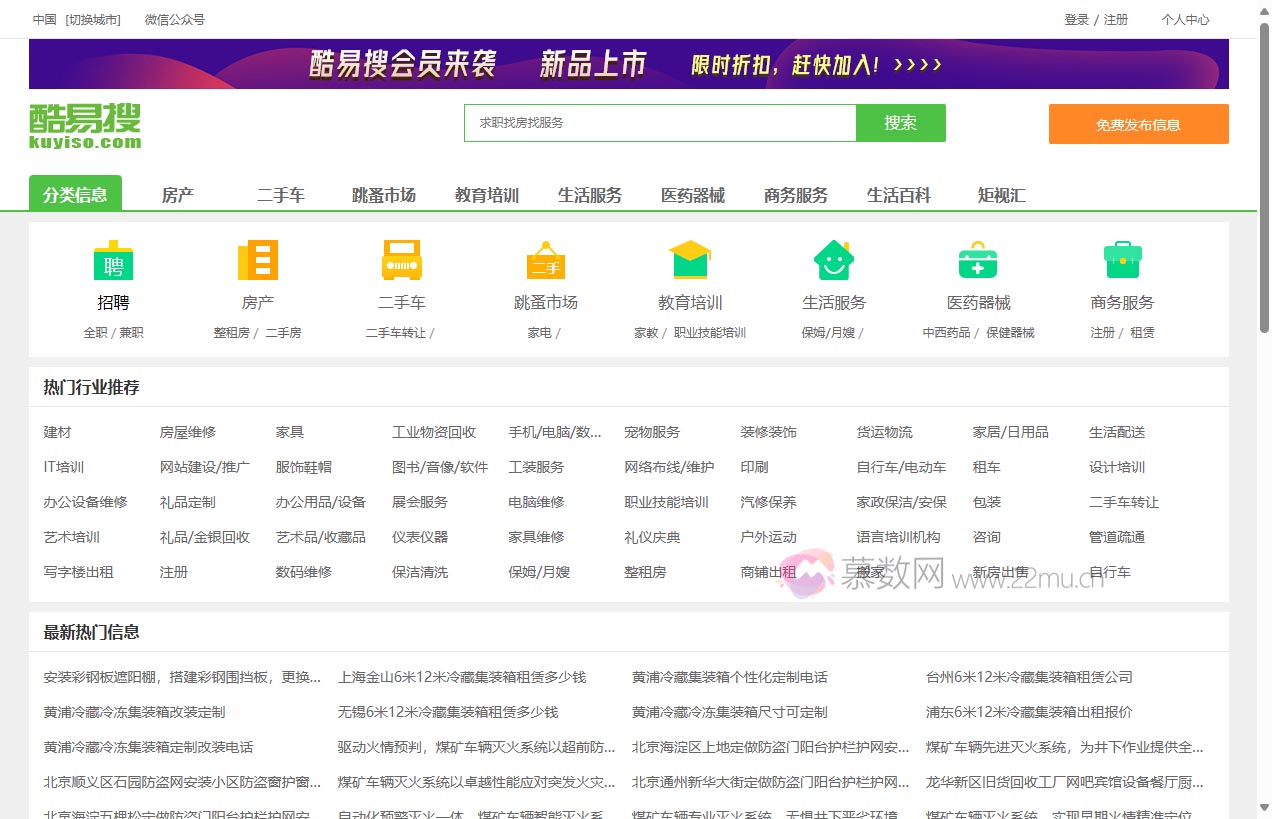Open the 商务服务 (business services) icon
Screen dimensions: 1272x819
pos(1121,262)
